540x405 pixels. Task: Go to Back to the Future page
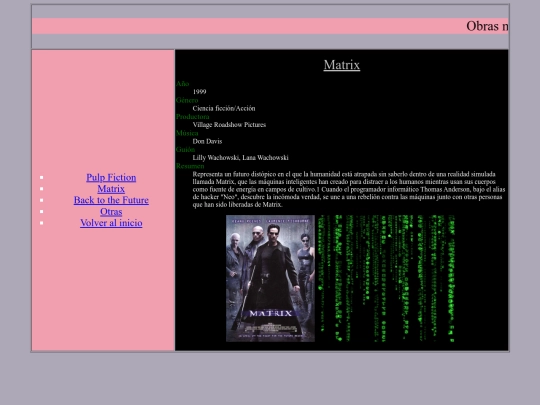111,200
